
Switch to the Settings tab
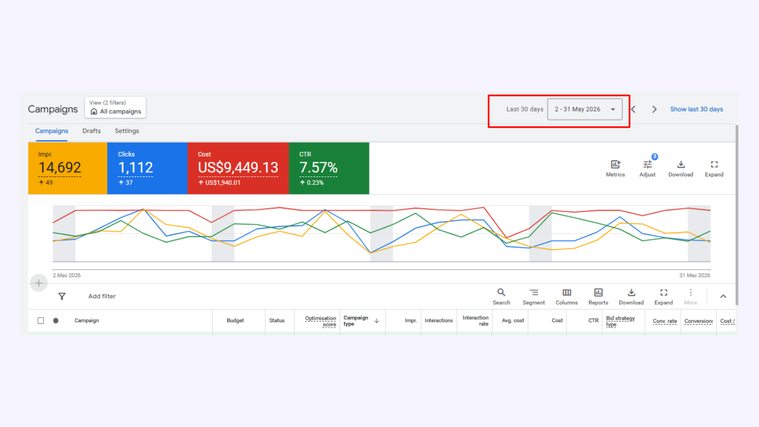(127, 131)
